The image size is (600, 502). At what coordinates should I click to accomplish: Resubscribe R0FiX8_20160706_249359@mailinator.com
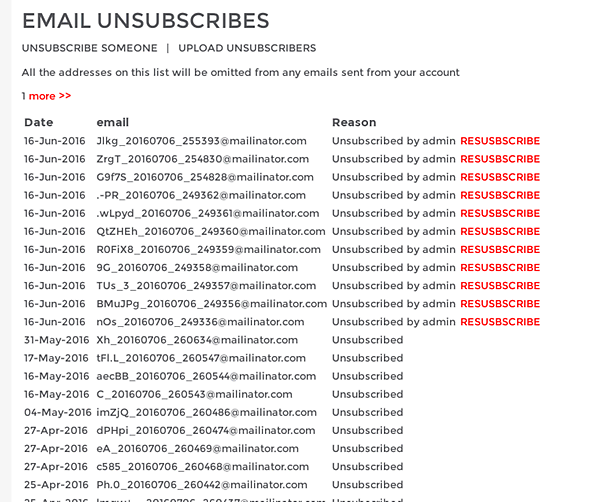[500, 249]
